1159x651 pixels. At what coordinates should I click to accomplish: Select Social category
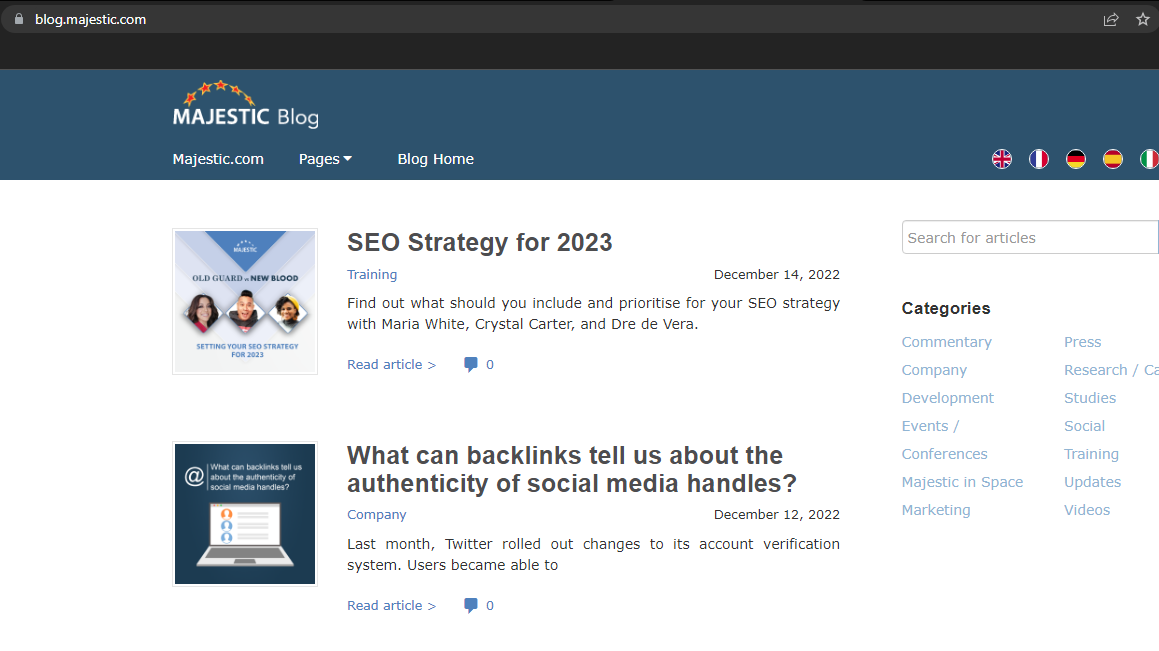click(1084, 426)
